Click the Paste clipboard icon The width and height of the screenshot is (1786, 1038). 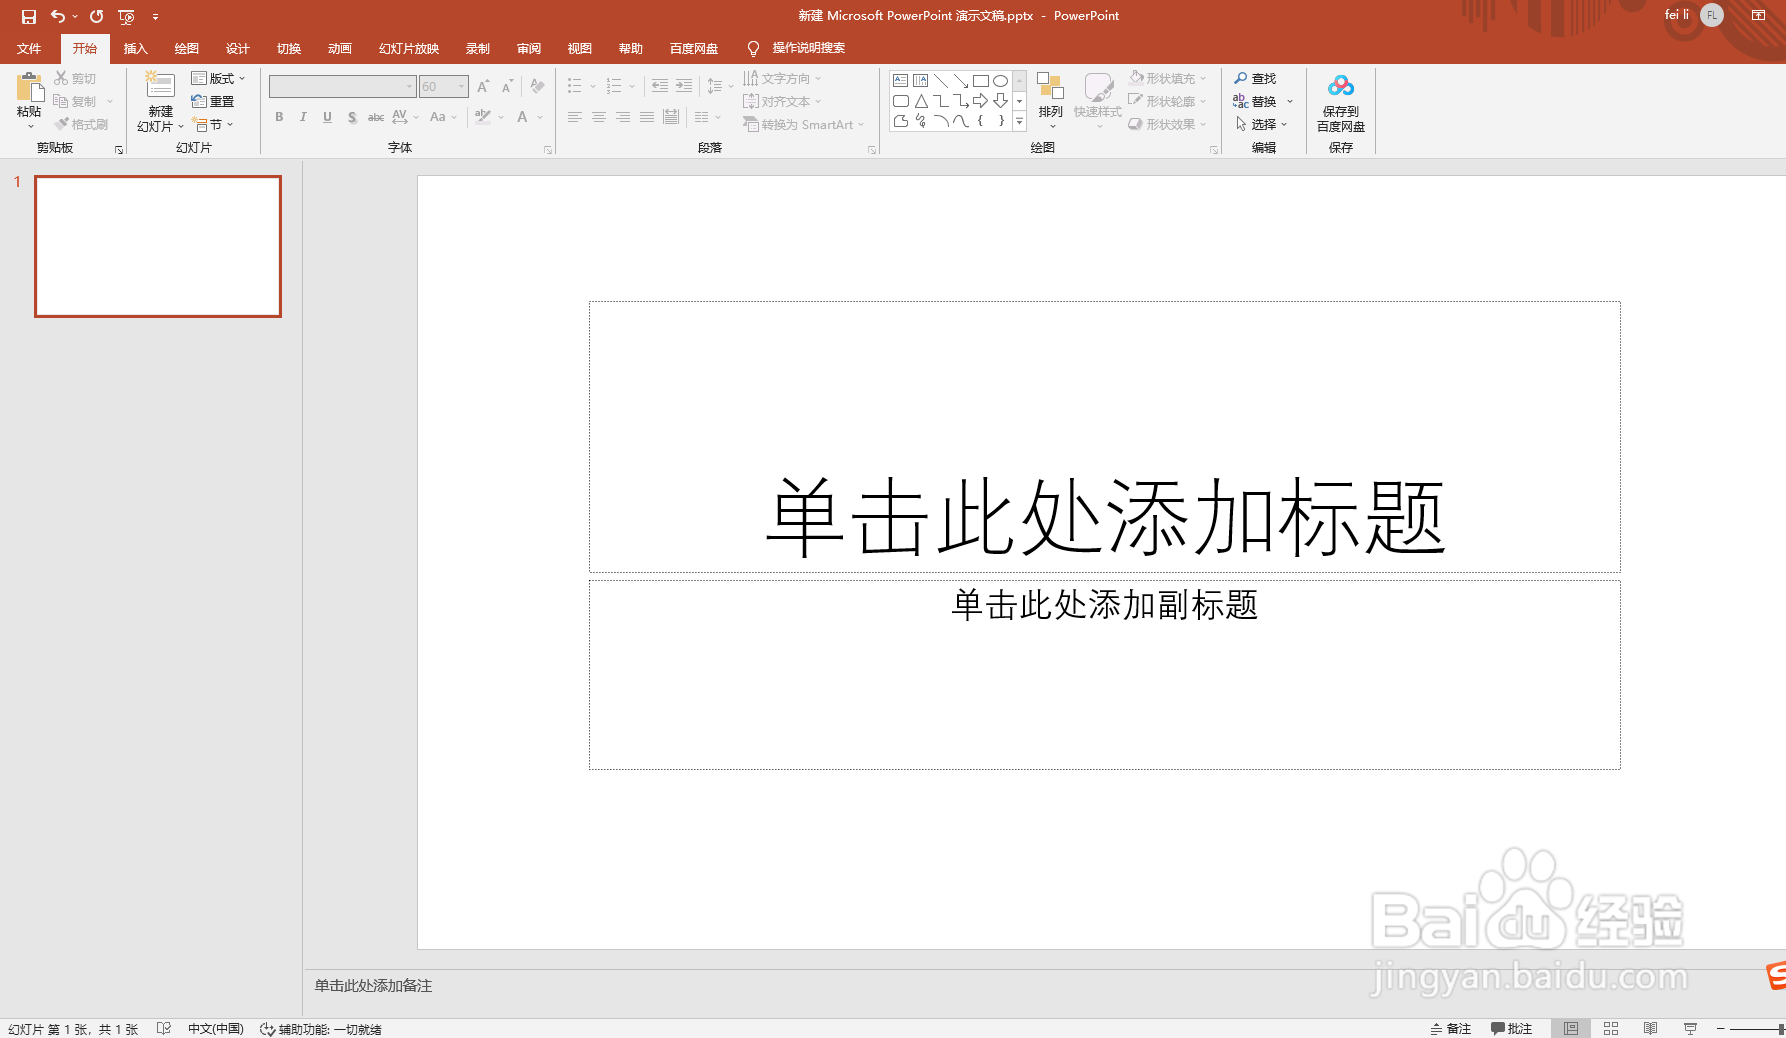coord(29,88)
